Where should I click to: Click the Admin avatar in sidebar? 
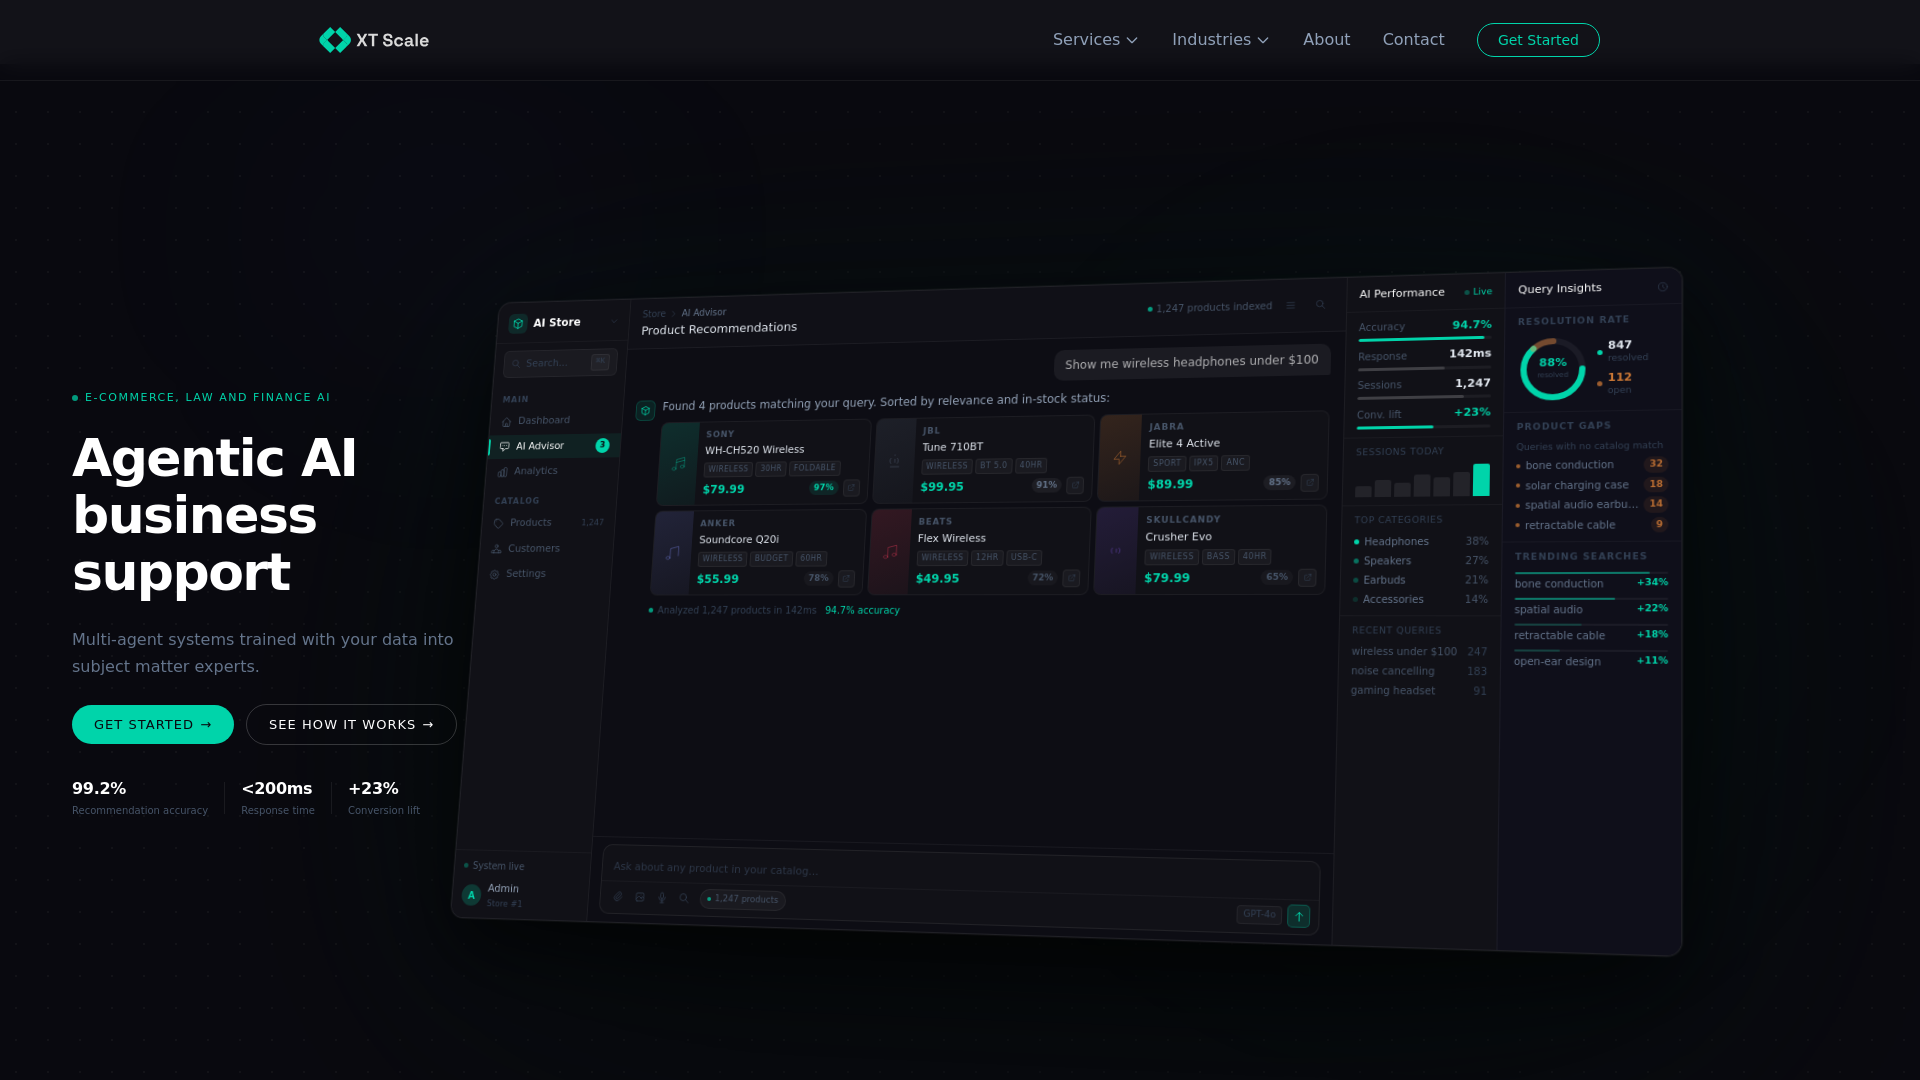pyautogui.click(x=471, y=895)
